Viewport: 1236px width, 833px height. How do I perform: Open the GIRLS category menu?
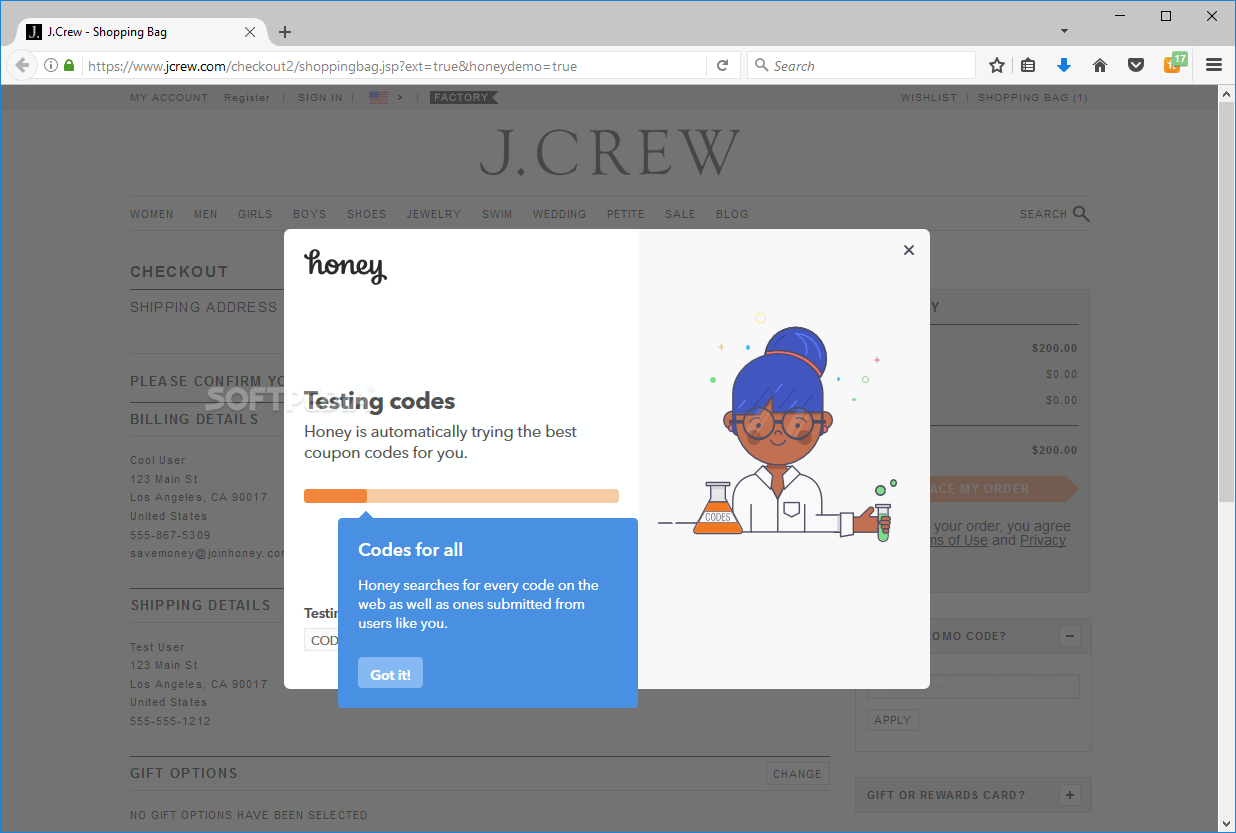tap(255, 214)
